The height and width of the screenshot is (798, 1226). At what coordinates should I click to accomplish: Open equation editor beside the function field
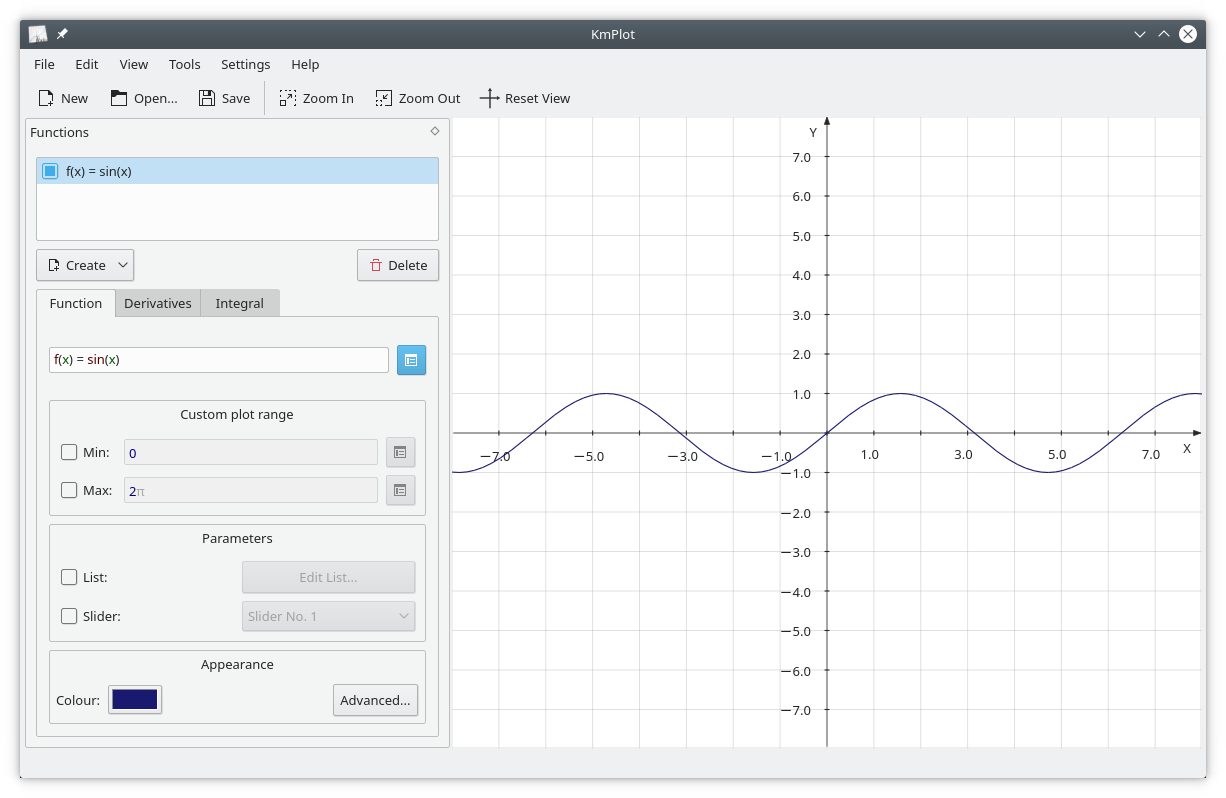pos(411,359)
